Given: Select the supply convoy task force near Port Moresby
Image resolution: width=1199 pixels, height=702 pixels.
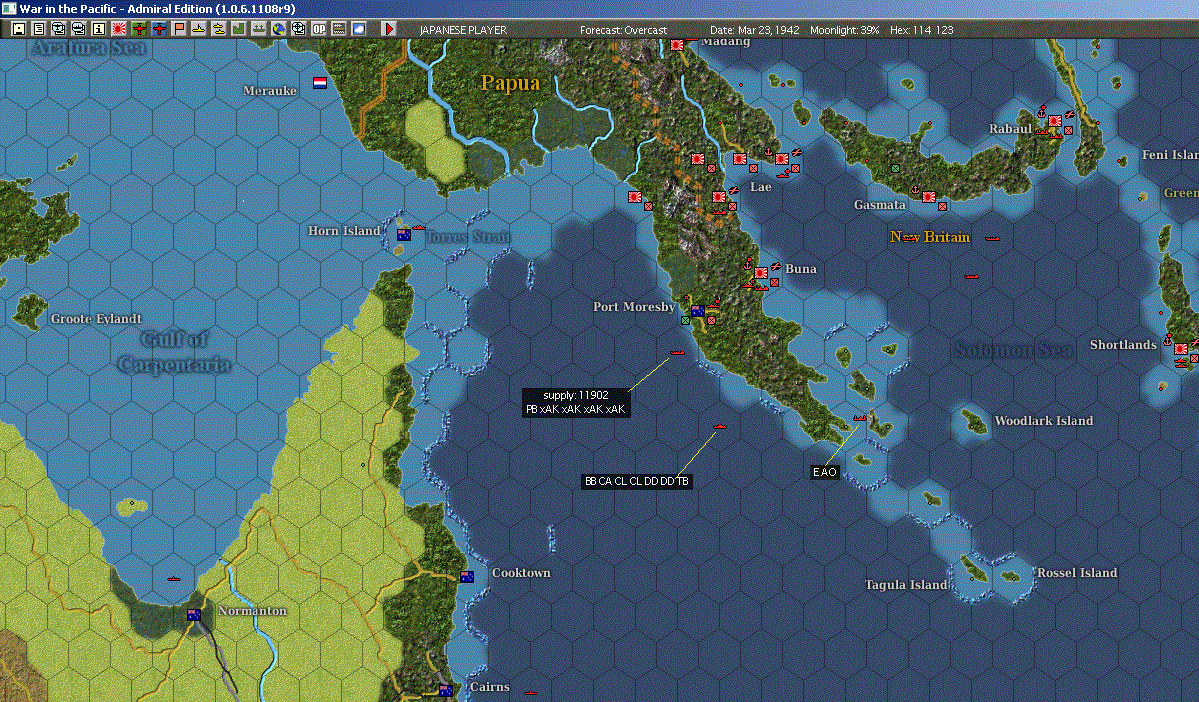Looking at the screenshot, I should click(677, 353).
